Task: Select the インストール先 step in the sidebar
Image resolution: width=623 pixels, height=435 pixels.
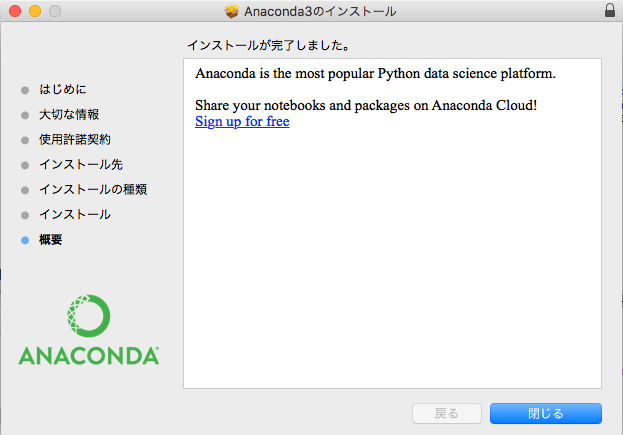Action: pyautogui.click(x=80, y=165)
